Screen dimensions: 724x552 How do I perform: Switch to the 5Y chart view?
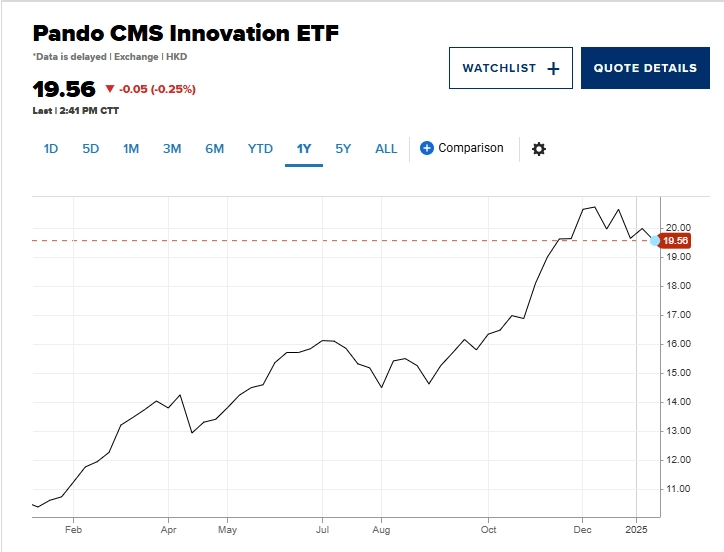pos(343,149)
